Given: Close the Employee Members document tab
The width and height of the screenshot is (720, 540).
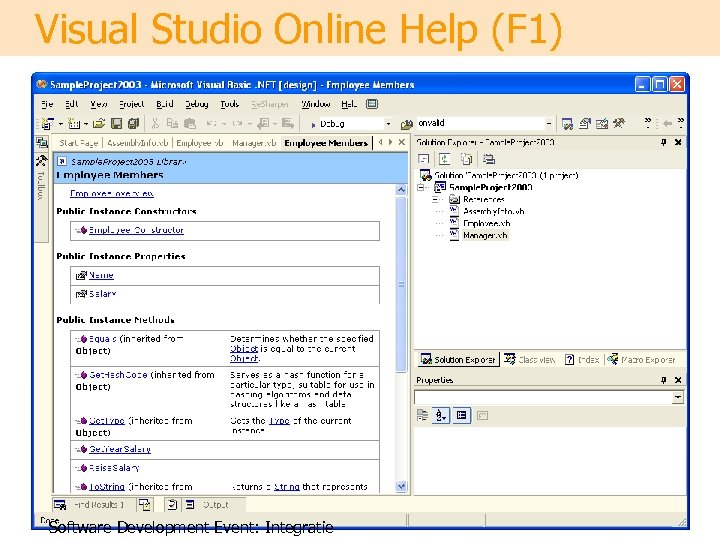Looking at the screenshot, I should tap(402, 142).
